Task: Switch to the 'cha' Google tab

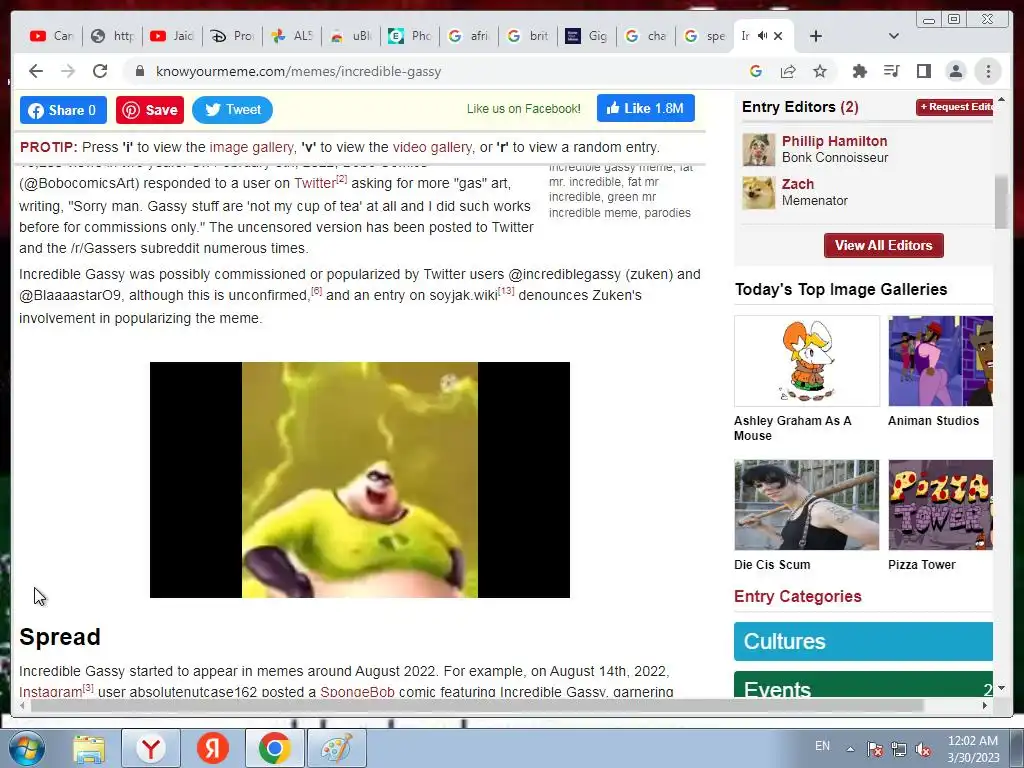Action: (x=646, y=36)
